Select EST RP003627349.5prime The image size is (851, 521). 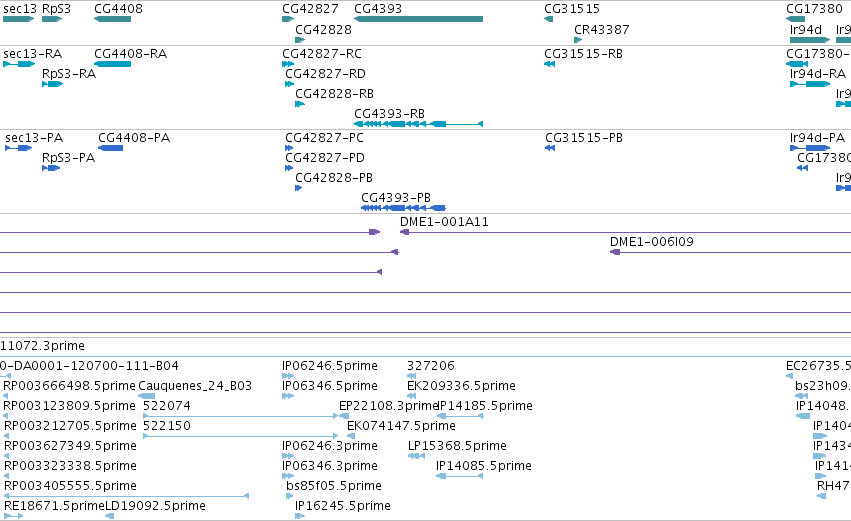click(70, 446)
